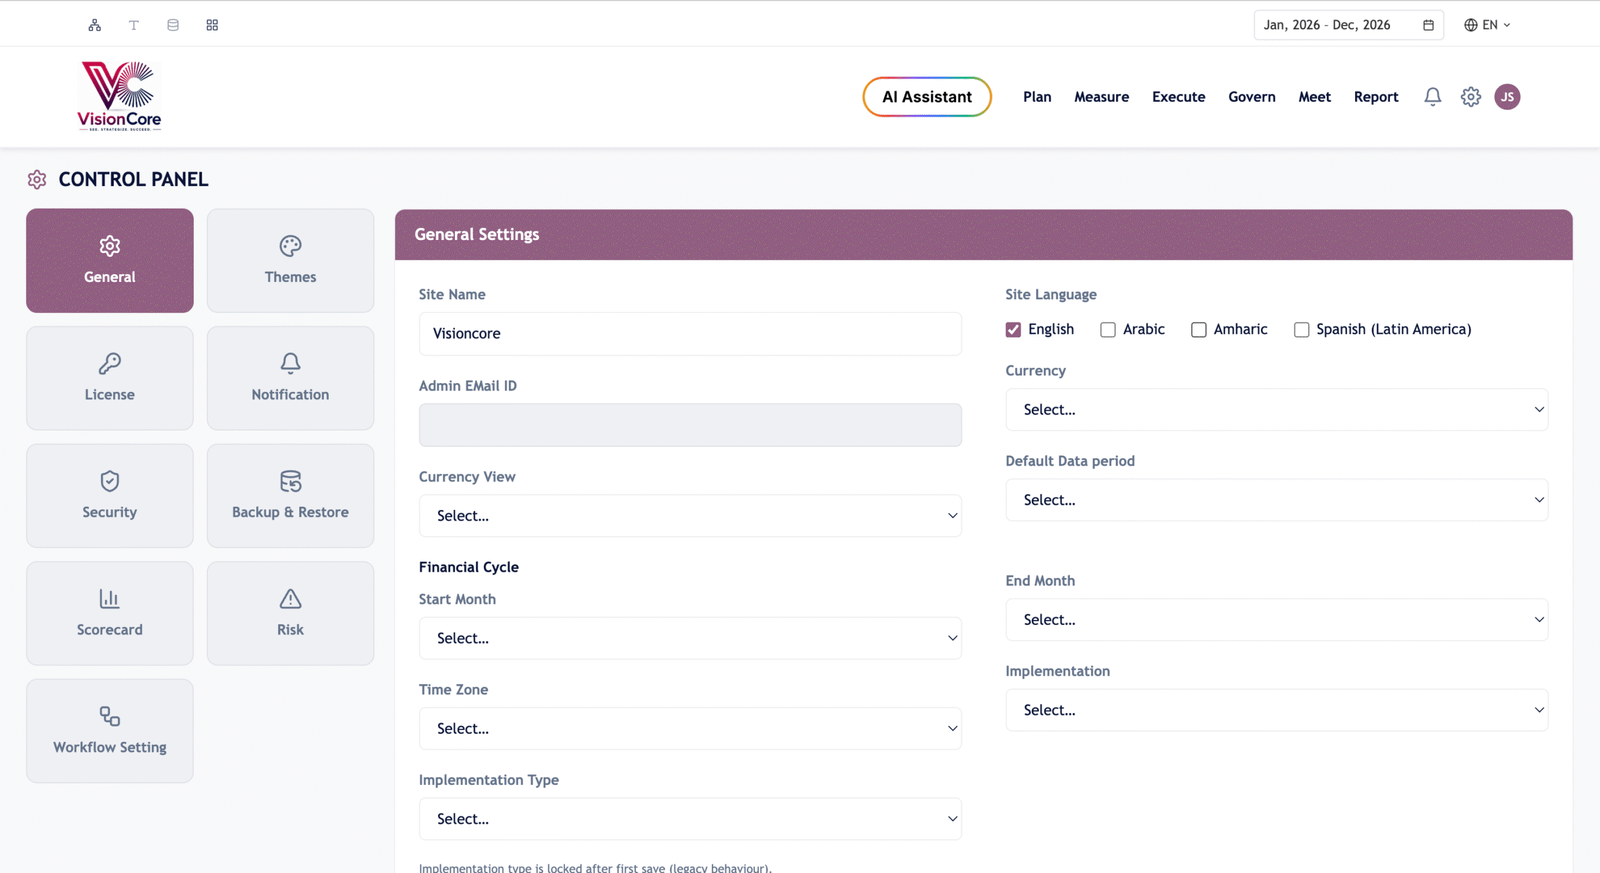Expand the Currency dropdown
The height and width of the screenshot is (873, 1600).
click(x=1277, y=410)
